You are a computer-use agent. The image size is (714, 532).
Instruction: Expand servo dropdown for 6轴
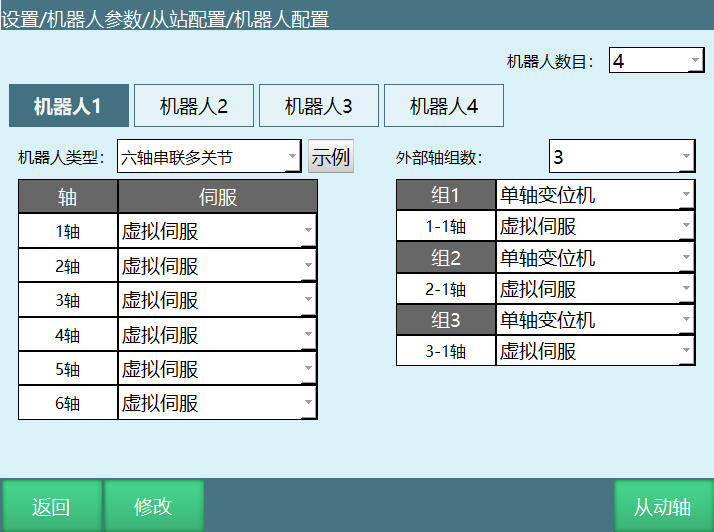[x=217, y=403]
